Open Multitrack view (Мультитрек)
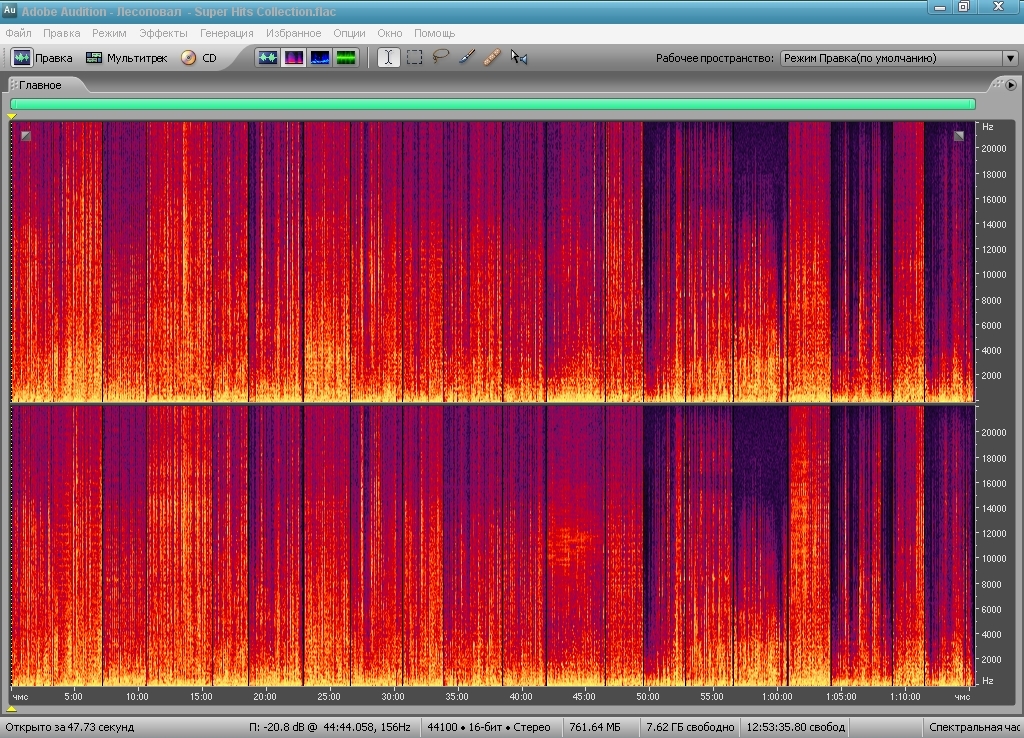The image size is (1024, 738). click(x=127, y=58)
